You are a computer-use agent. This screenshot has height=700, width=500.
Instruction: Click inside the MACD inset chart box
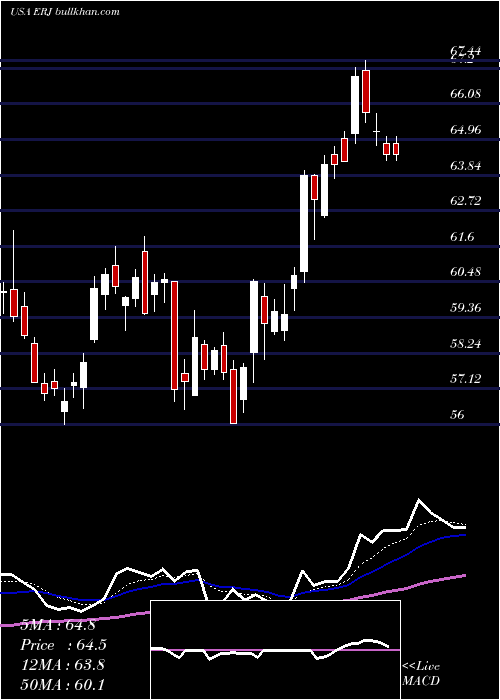click(x=275, y=650)
